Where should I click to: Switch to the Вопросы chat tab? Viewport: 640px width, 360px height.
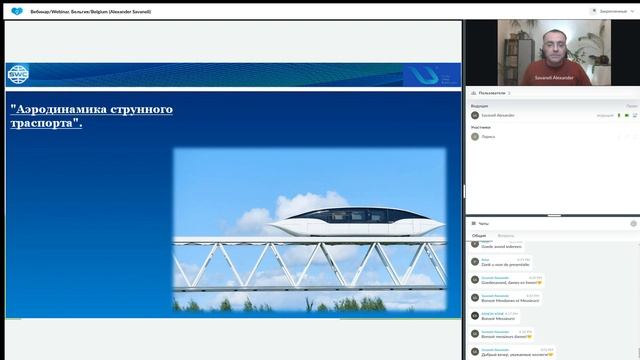coord(506,236)
